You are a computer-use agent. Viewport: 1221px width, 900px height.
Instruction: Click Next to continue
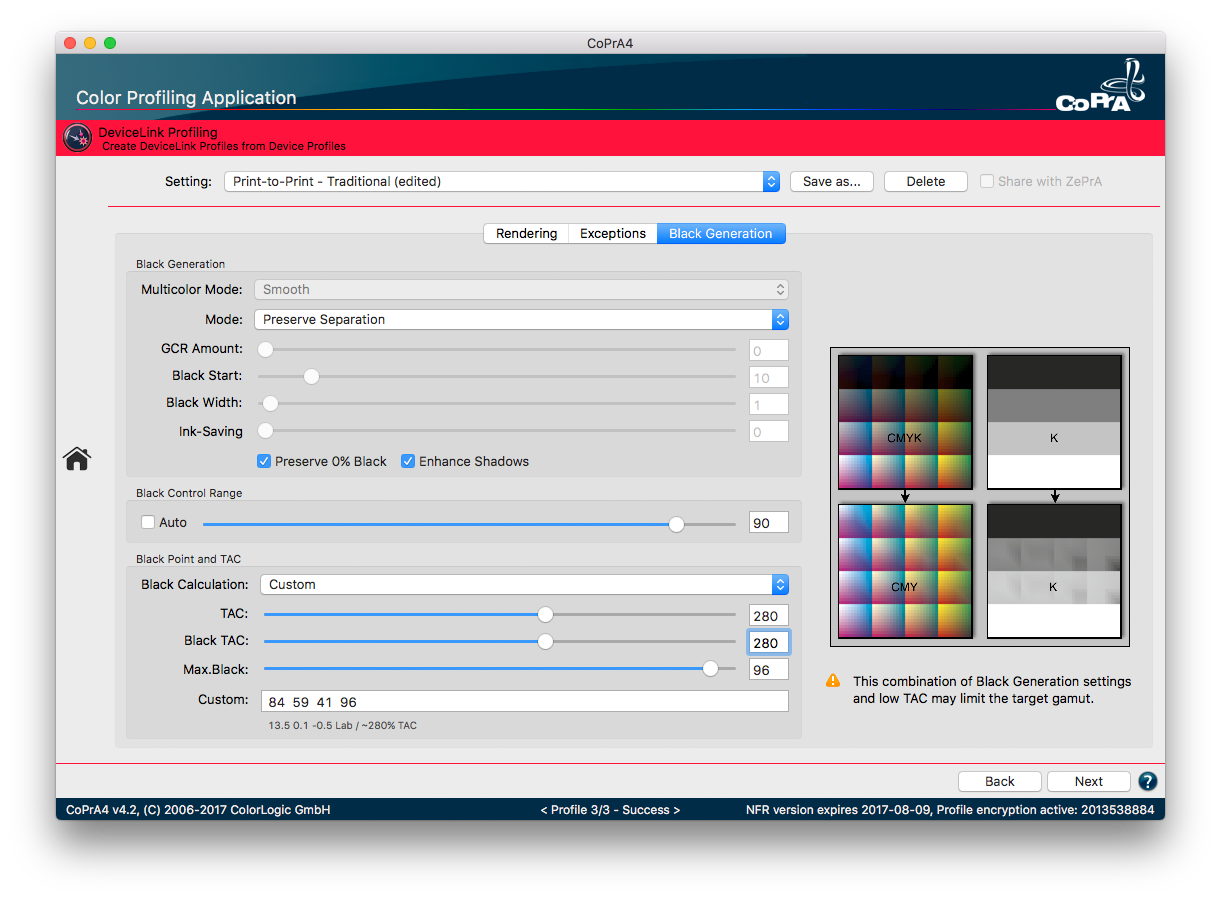pos(1089,782)
